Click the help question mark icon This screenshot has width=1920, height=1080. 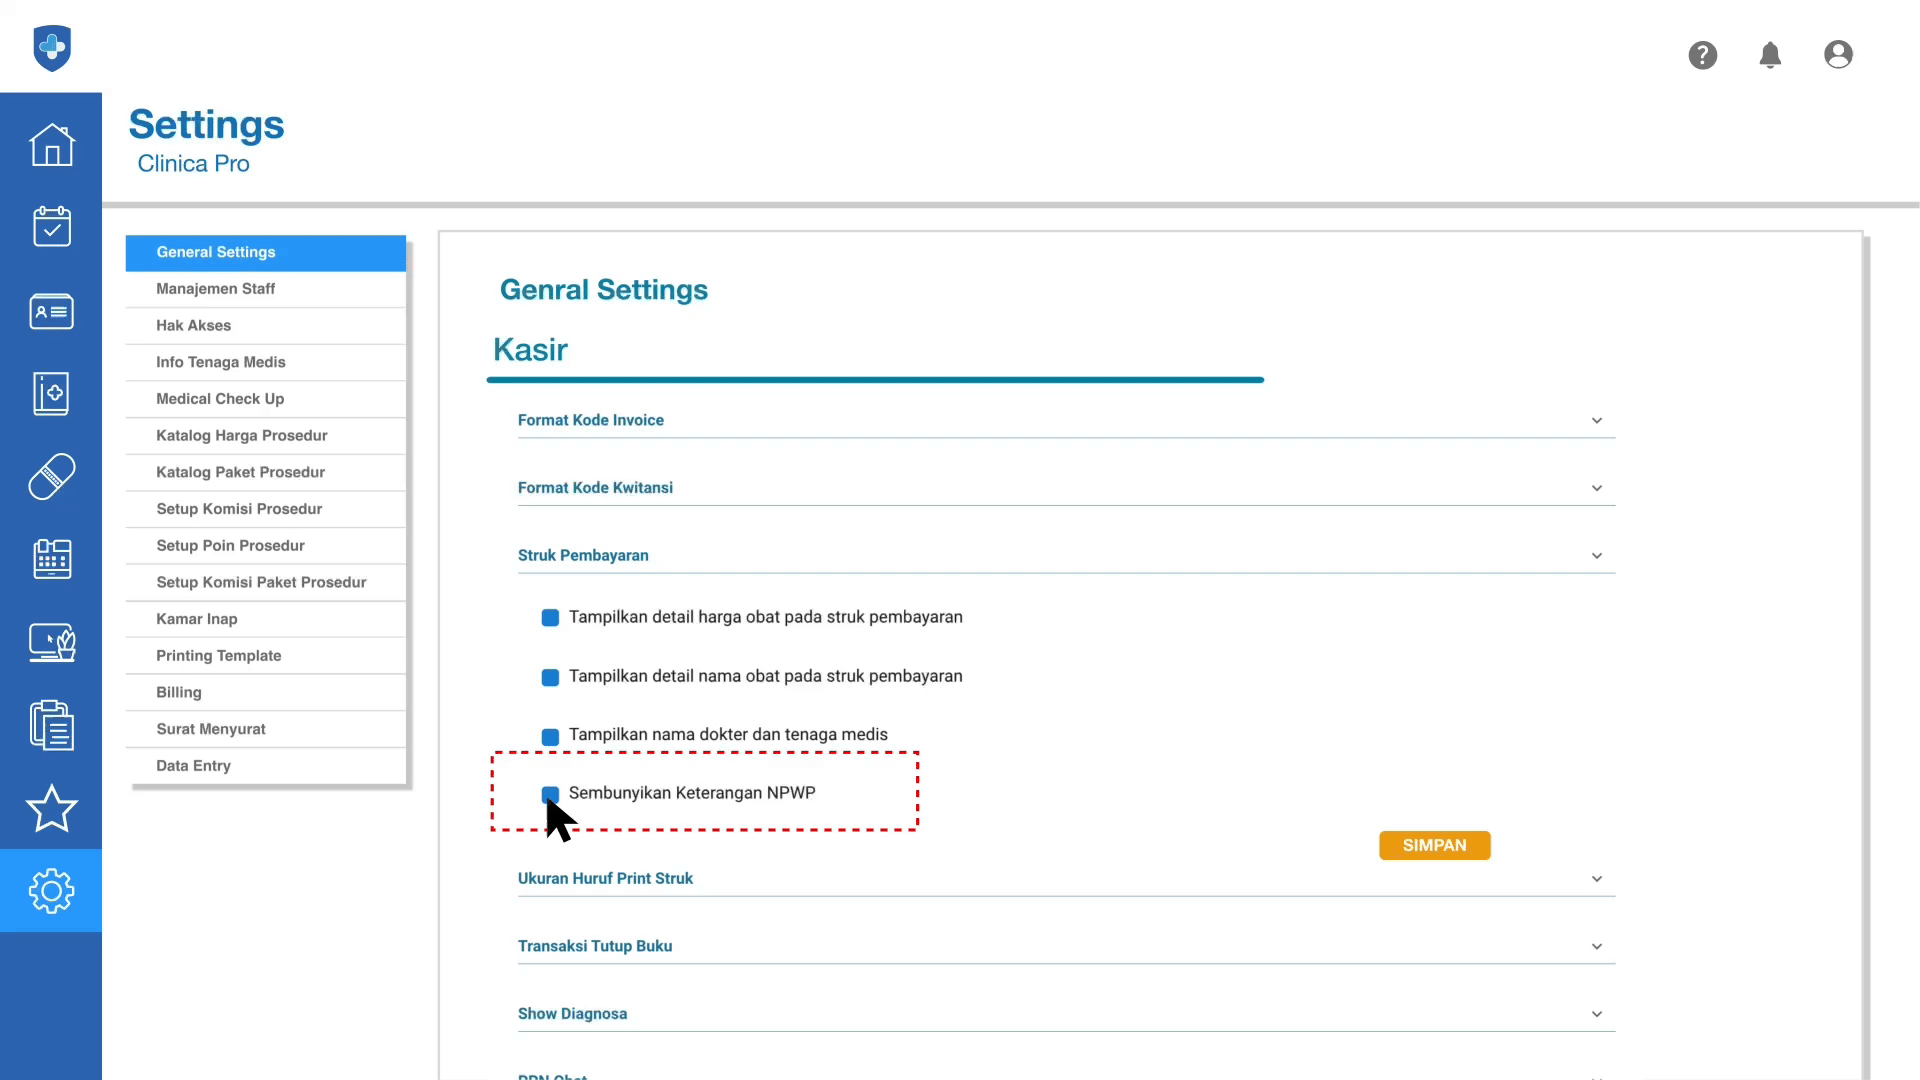point(1703,55)
